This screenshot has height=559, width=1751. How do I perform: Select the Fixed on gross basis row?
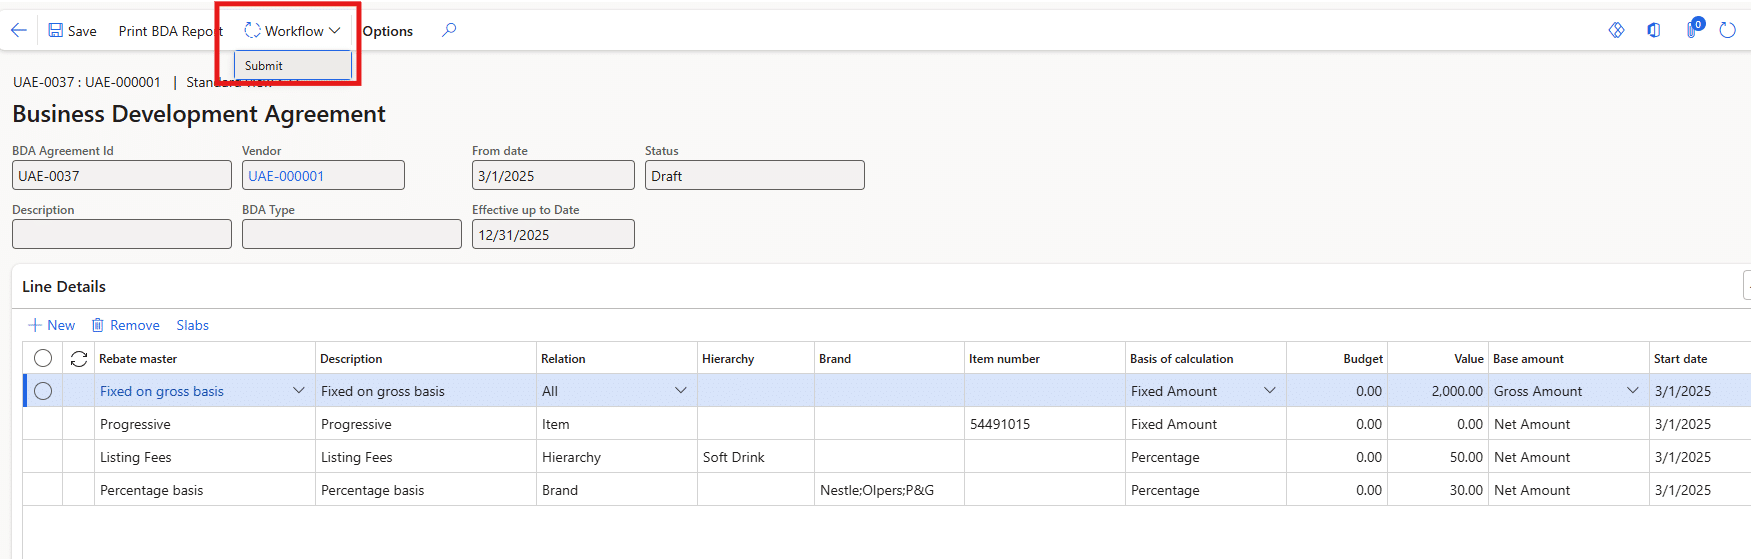pyautogui.click(x=43, y=391)
